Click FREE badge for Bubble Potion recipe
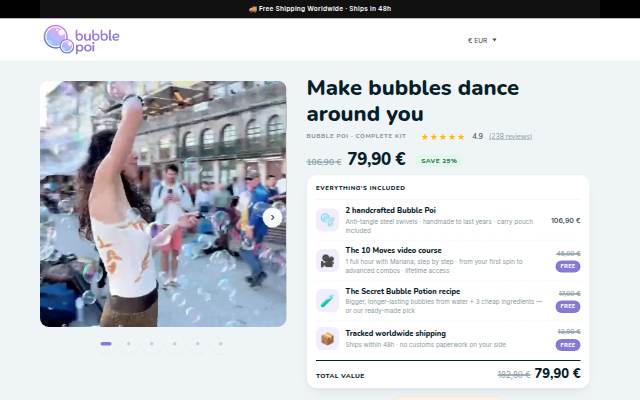 (x=568, y=306)
